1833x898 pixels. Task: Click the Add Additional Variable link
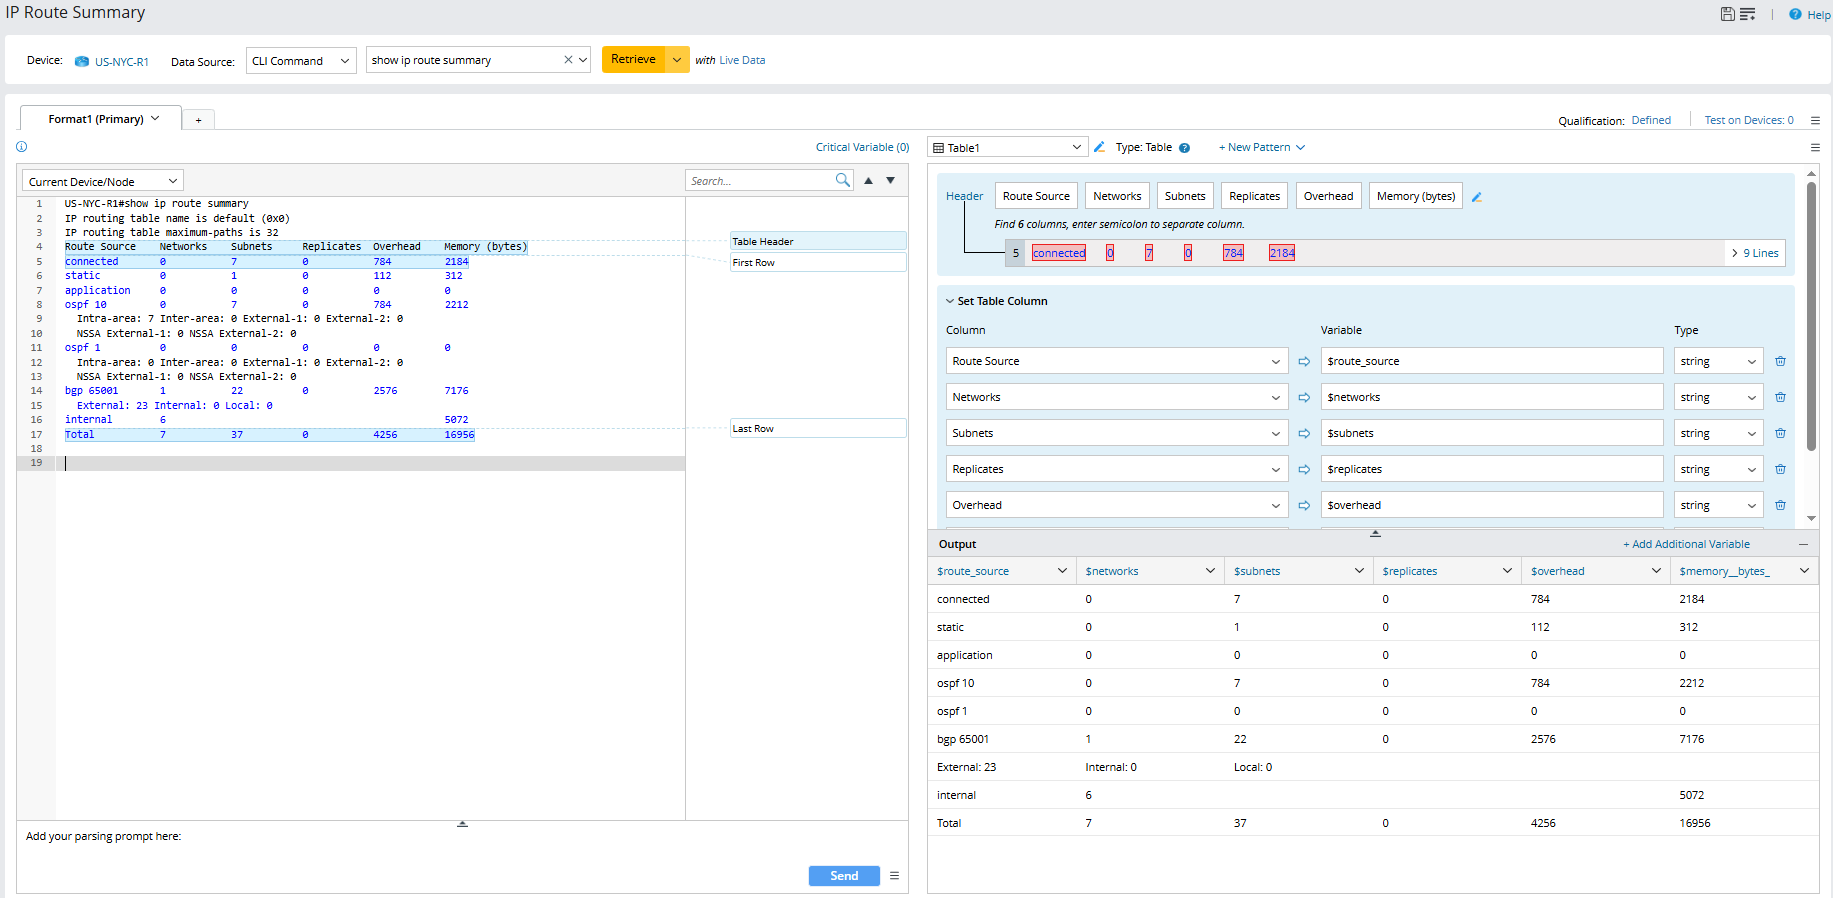point(1686,544)
